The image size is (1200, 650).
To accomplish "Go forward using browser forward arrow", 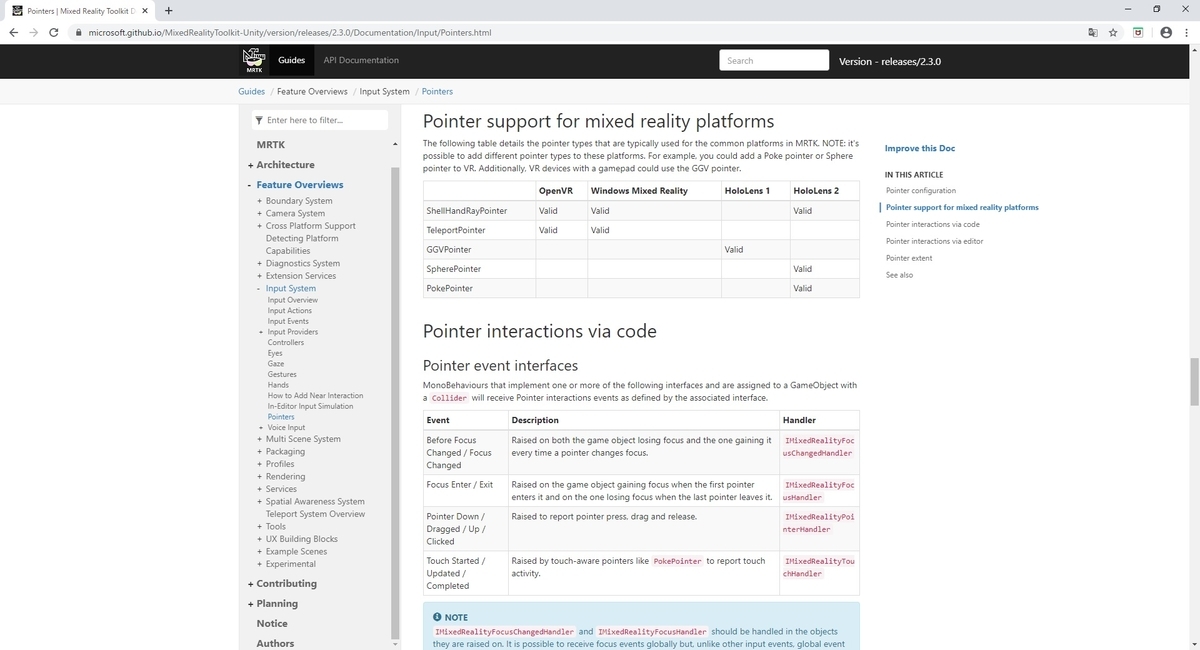I will tap(32, 32).
